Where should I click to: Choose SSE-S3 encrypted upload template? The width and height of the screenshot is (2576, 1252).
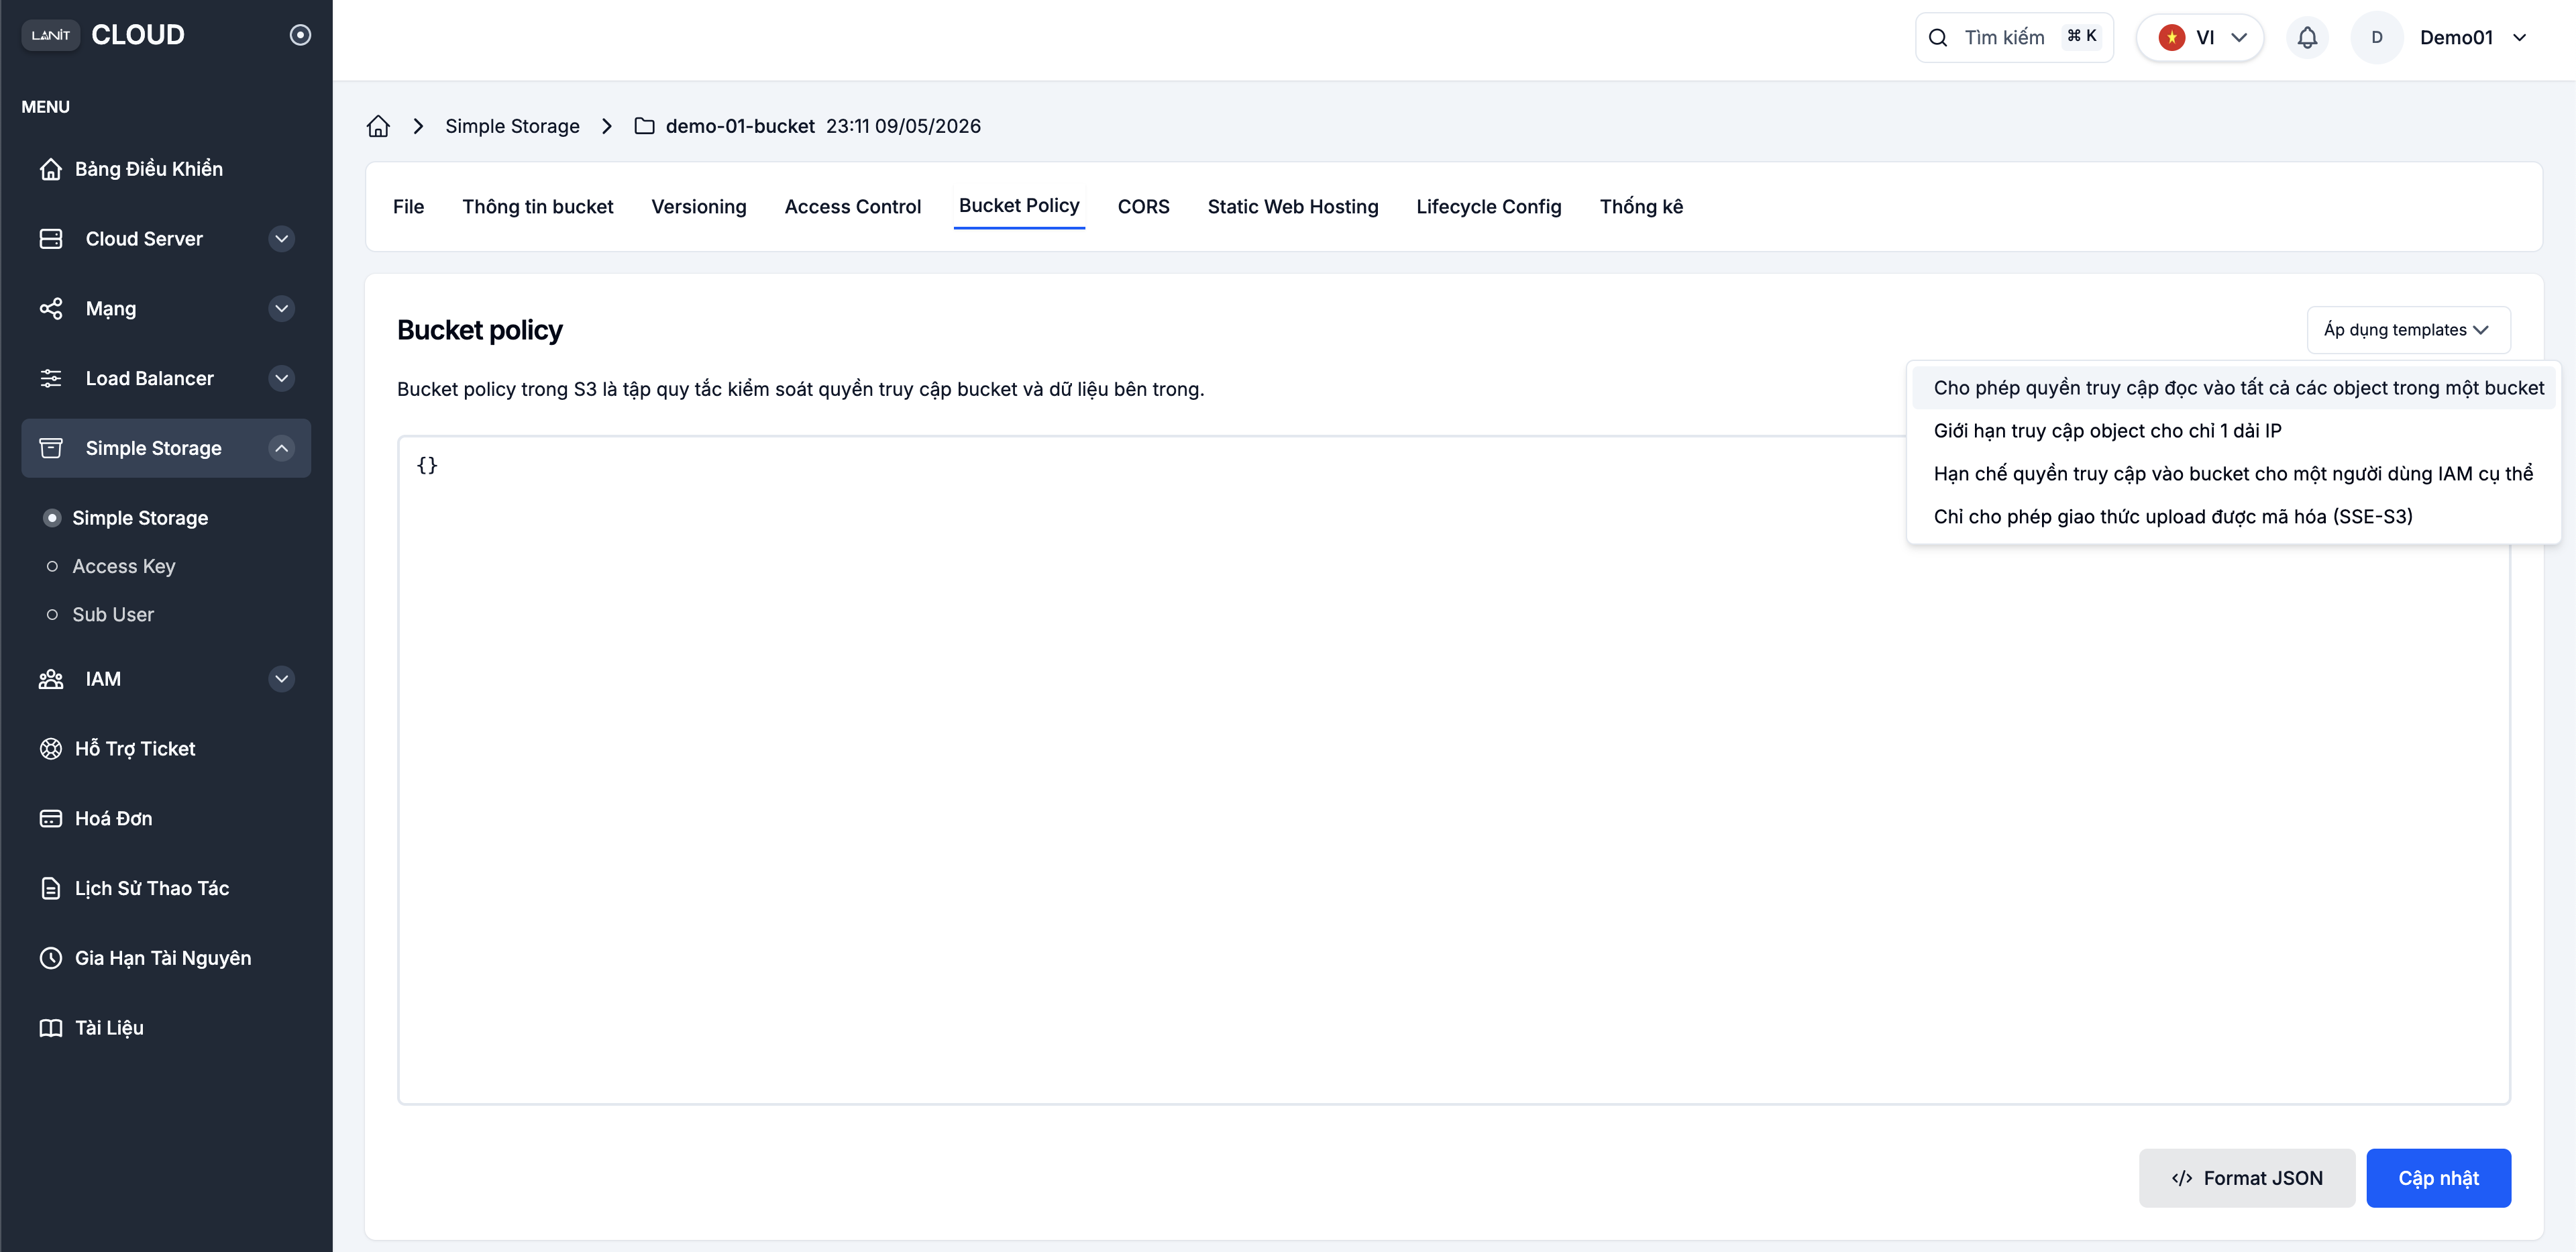click(x=2233, y=517)
